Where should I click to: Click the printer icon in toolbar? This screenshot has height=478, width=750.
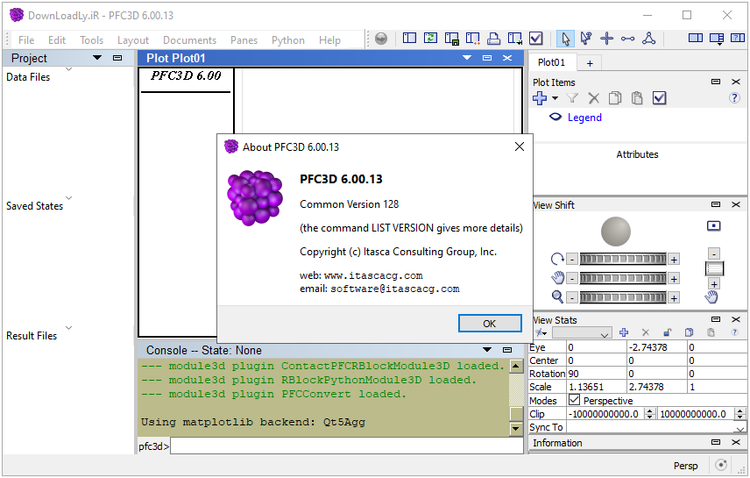click(x=492, y=39)
